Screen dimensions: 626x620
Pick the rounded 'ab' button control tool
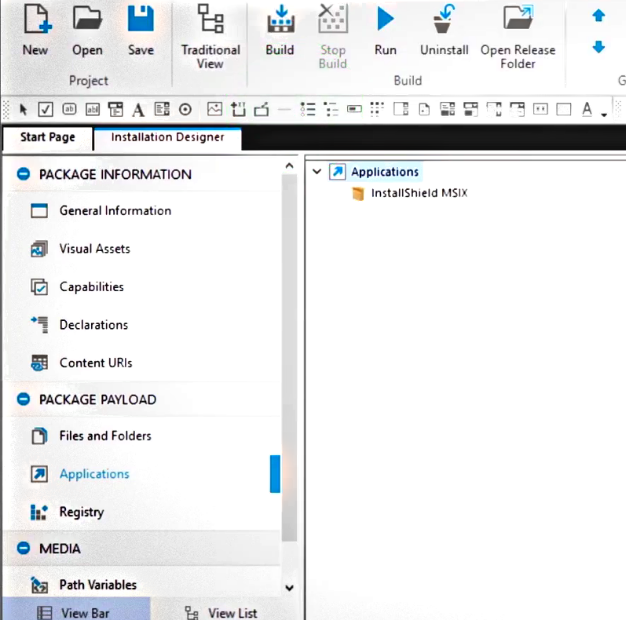[x=69, y=109]
